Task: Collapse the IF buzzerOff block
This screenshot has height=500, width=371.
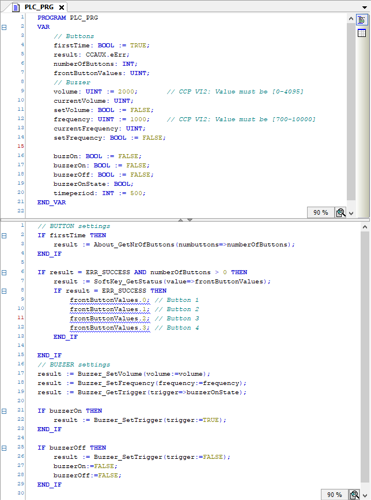Action: tap(4, 448)
